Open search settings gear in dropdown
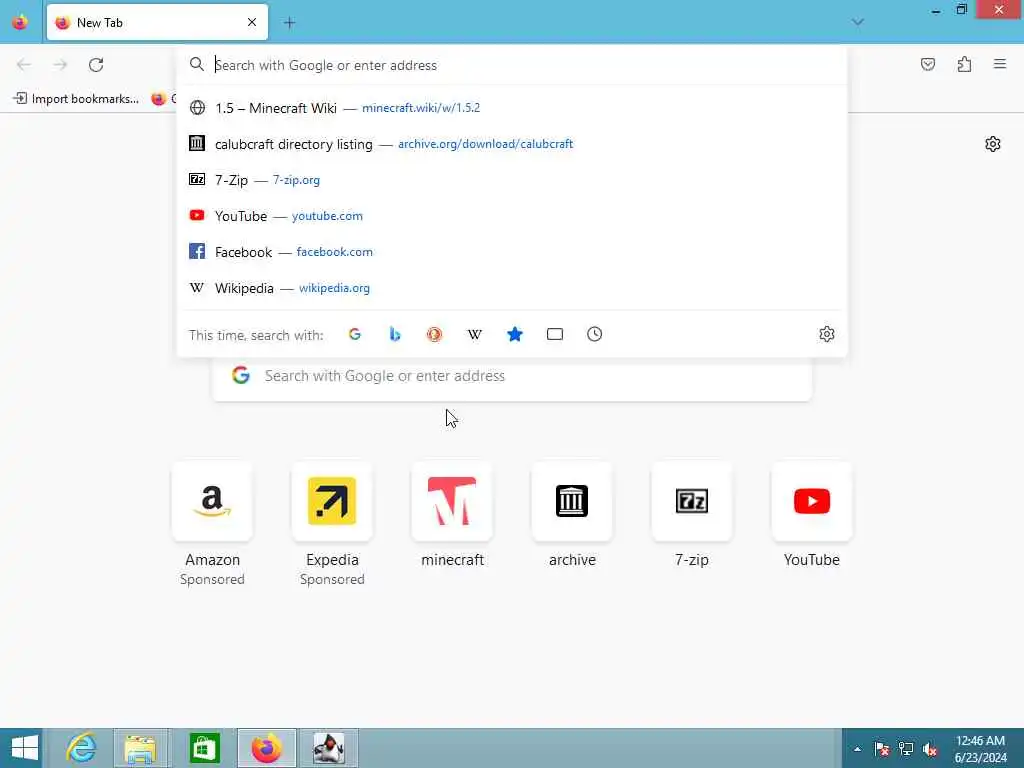 tap(827, 334)
